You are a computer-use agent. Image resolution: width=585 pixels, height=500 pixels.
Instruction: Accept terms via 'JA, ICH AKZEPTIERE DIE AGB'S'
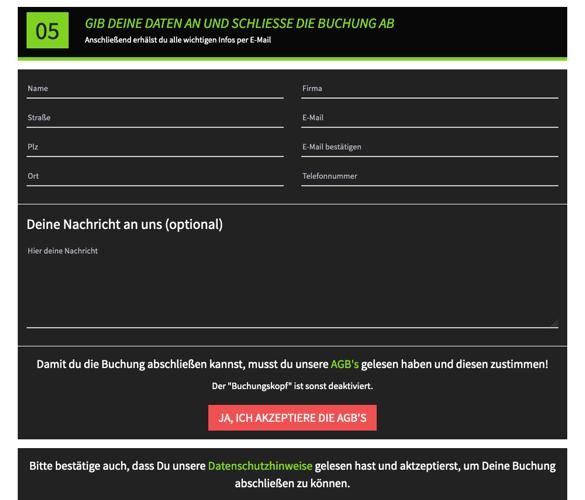(292, 418)
